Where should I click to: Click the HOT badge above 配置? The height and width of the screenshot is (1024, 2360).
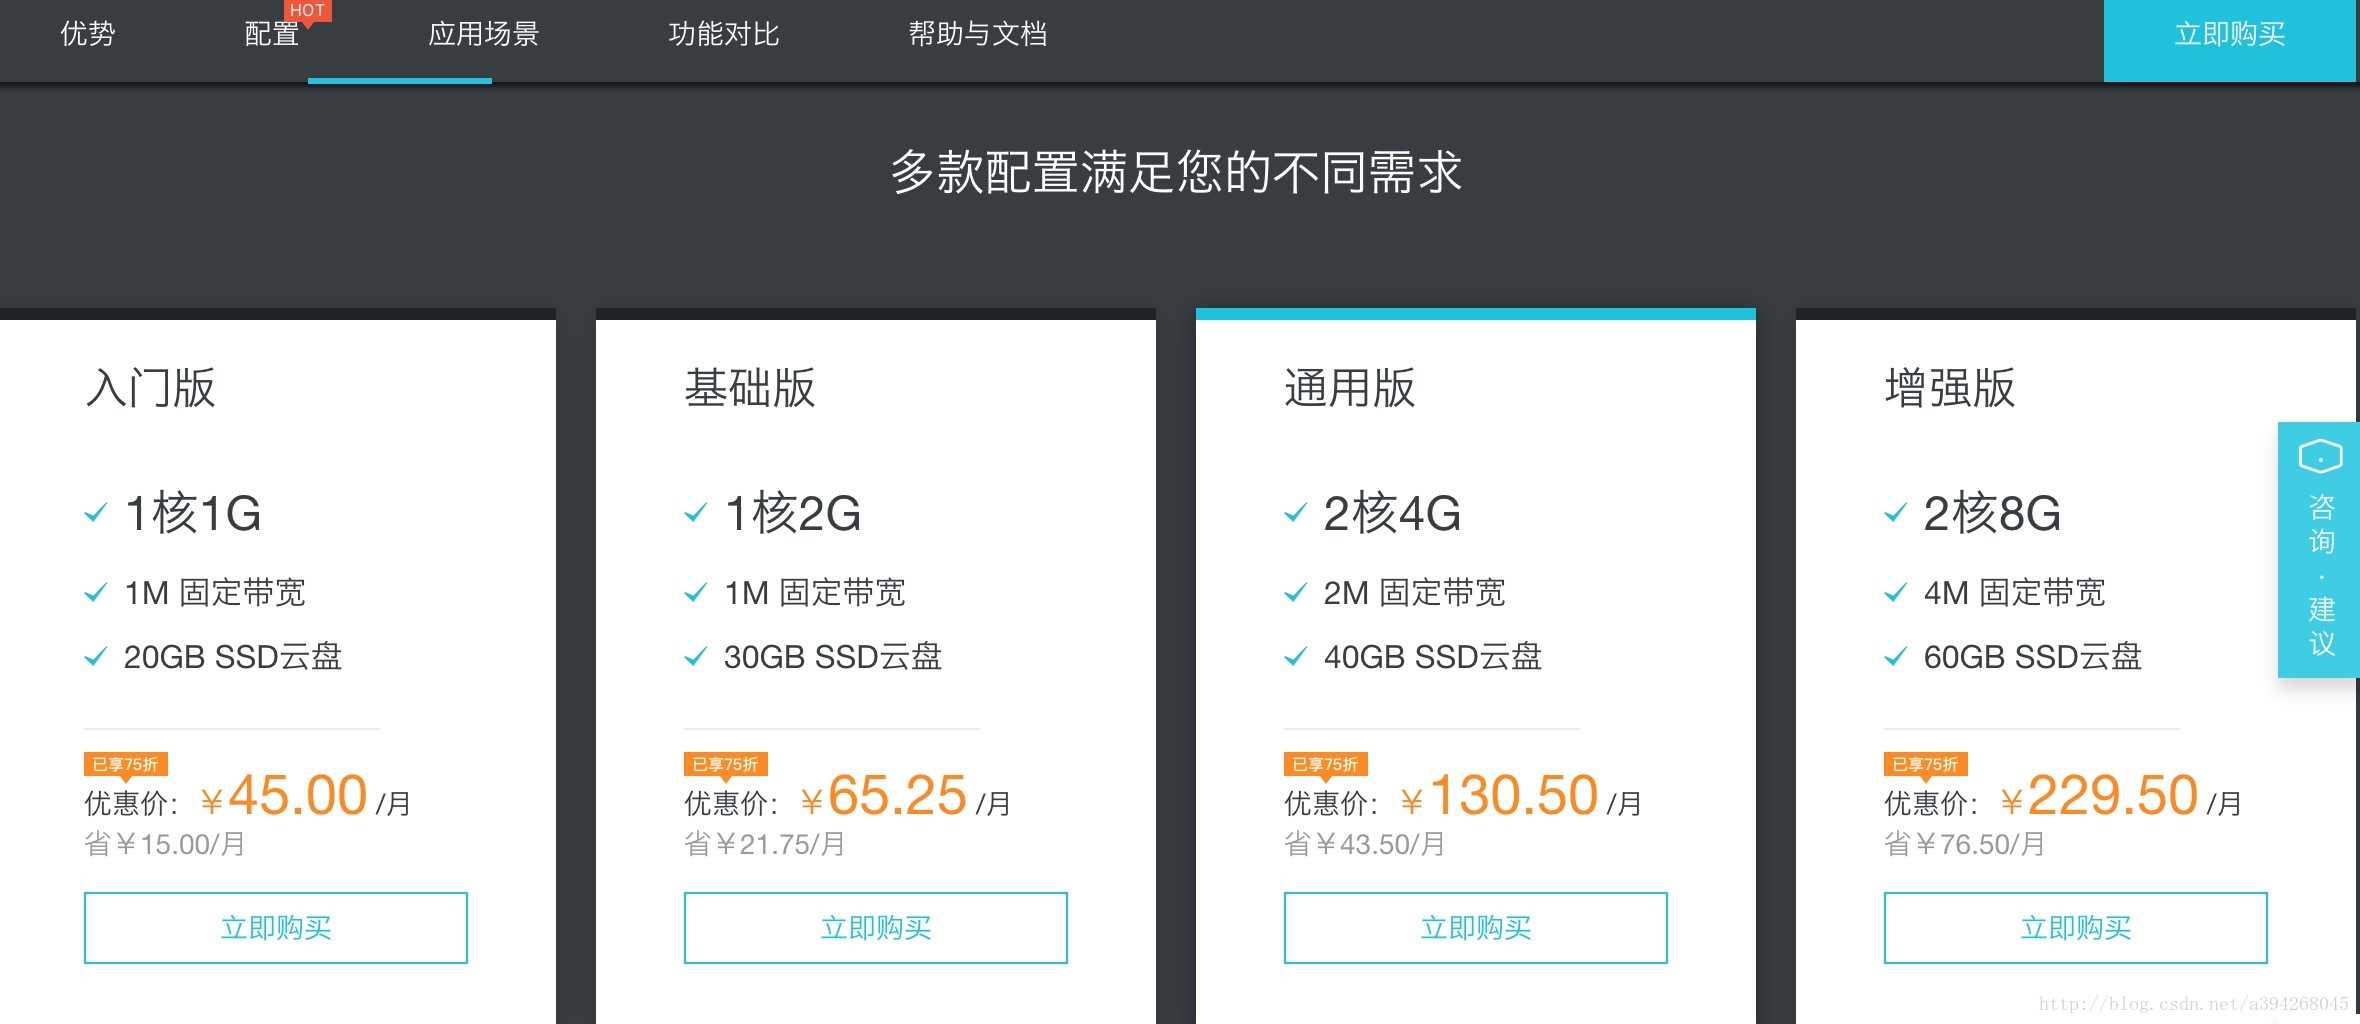[308, 10]
